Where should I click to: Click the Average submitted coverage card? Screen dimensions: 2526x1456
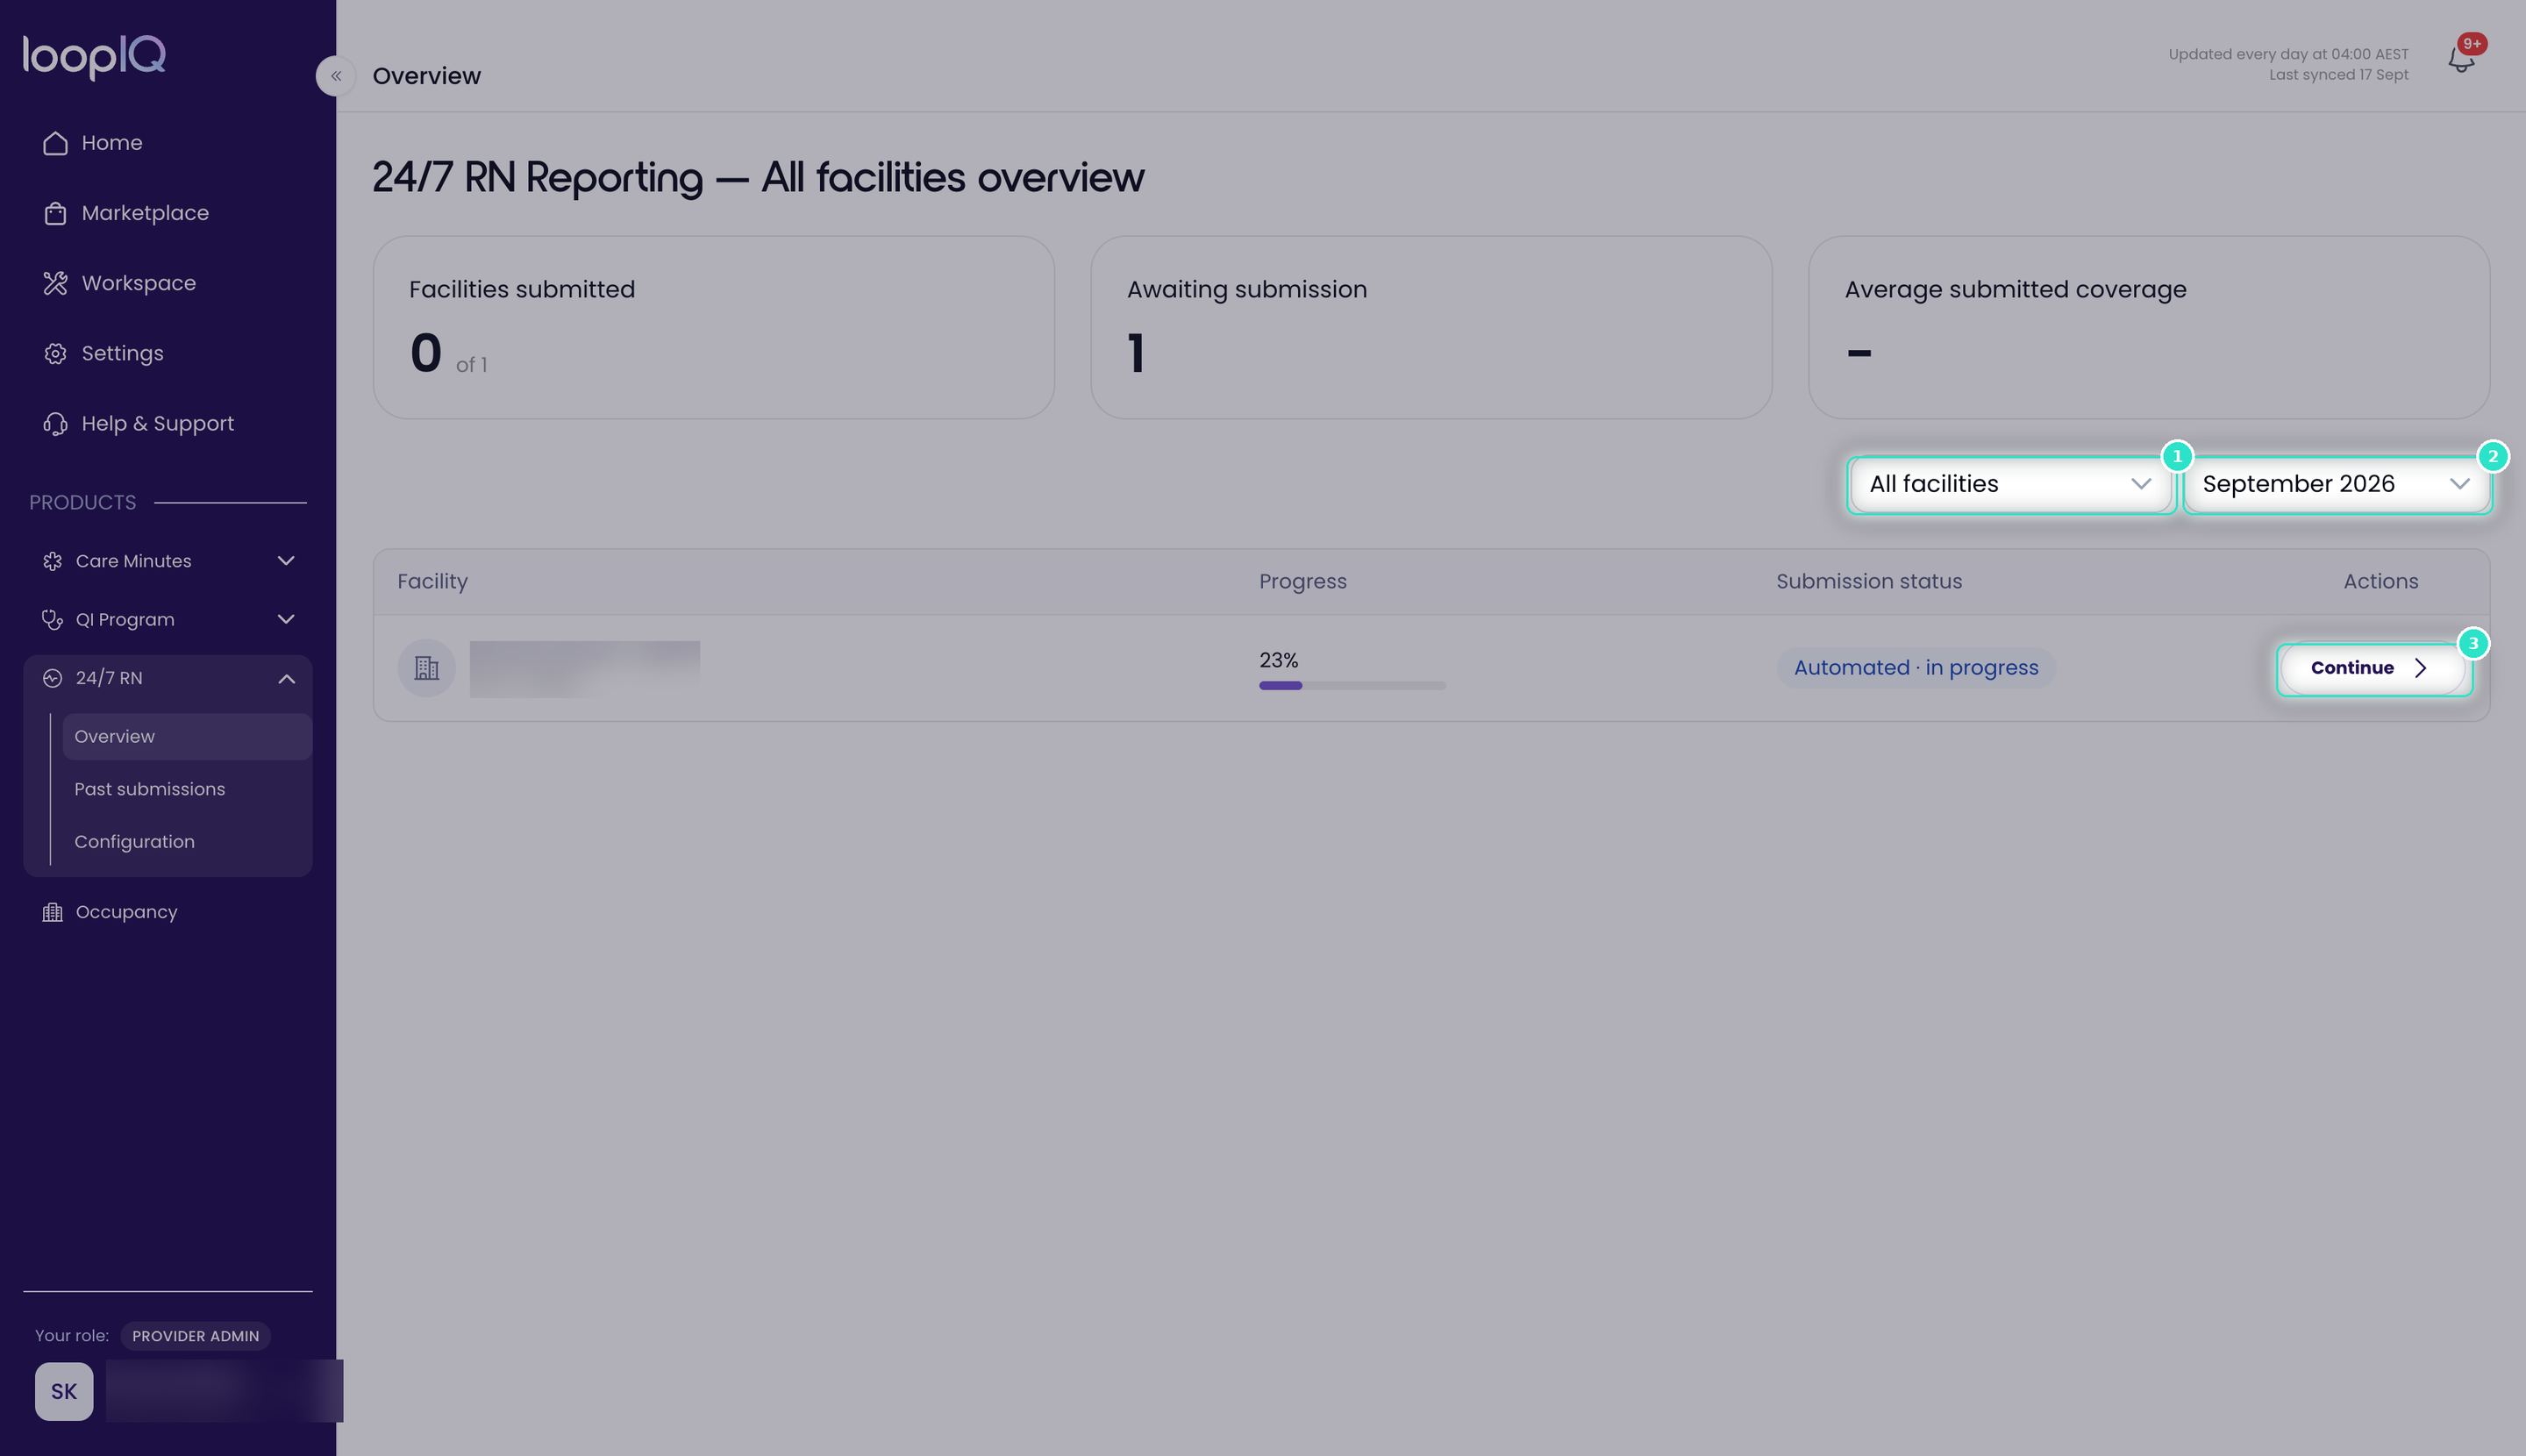2148,327
